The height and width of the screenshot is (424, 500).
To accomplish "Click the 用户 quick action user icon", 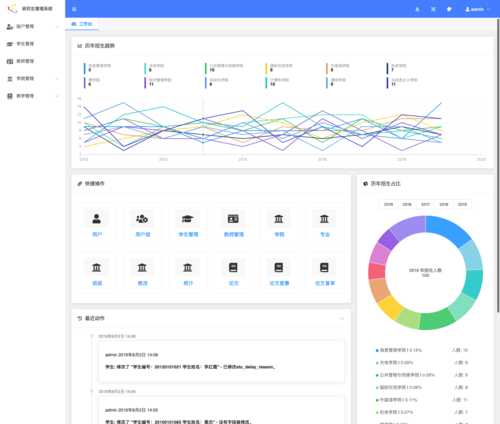I will tap(97, 219).
